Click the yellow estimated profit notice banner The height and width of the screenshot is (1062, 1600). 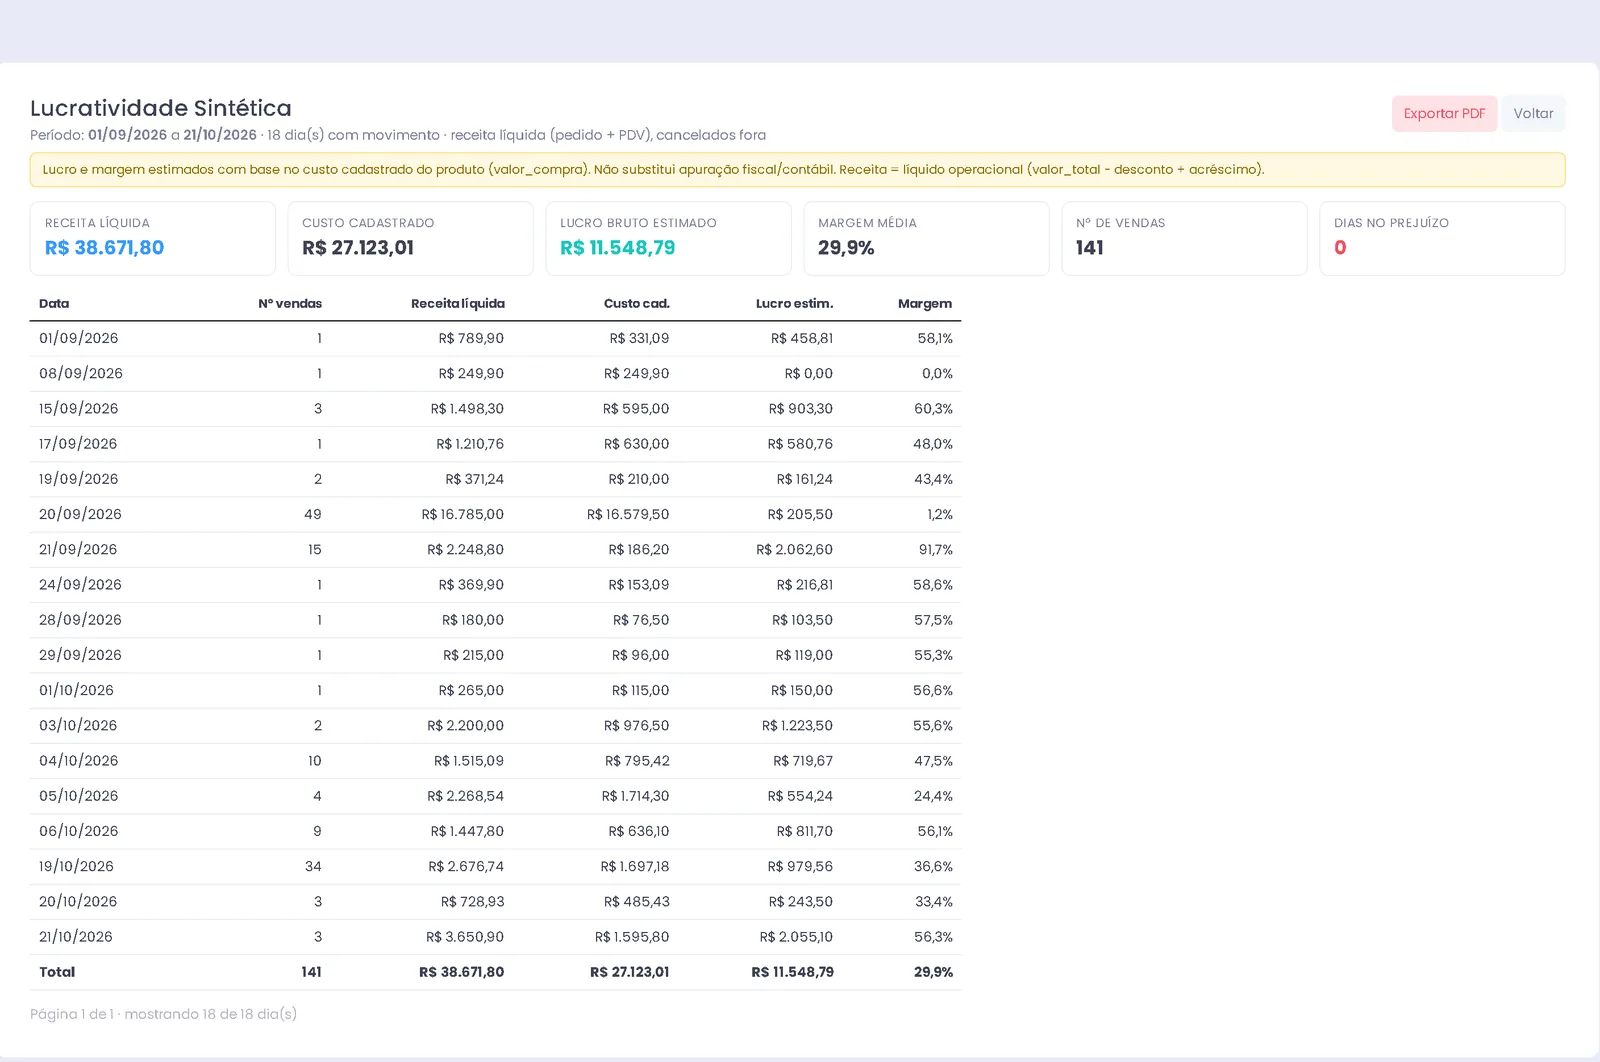tap(797, 170)
